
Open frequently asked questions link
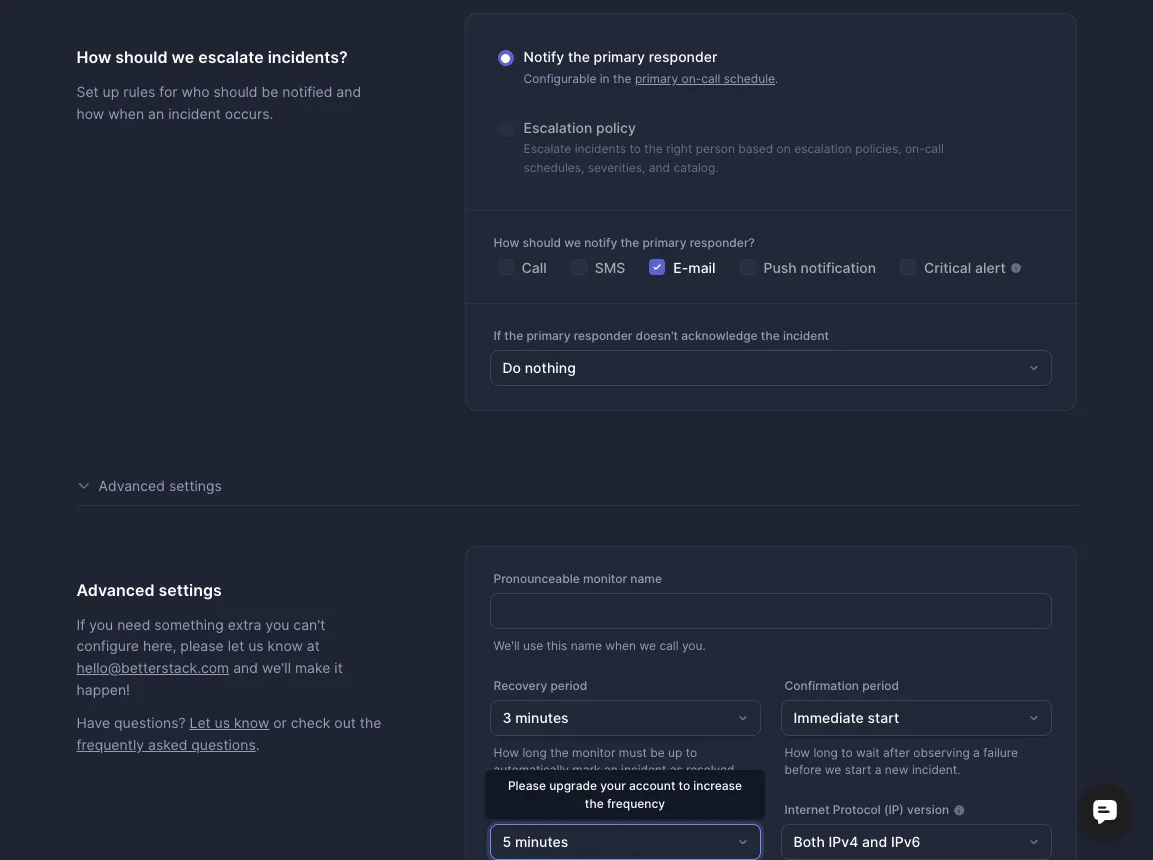[x=166, y=745]
